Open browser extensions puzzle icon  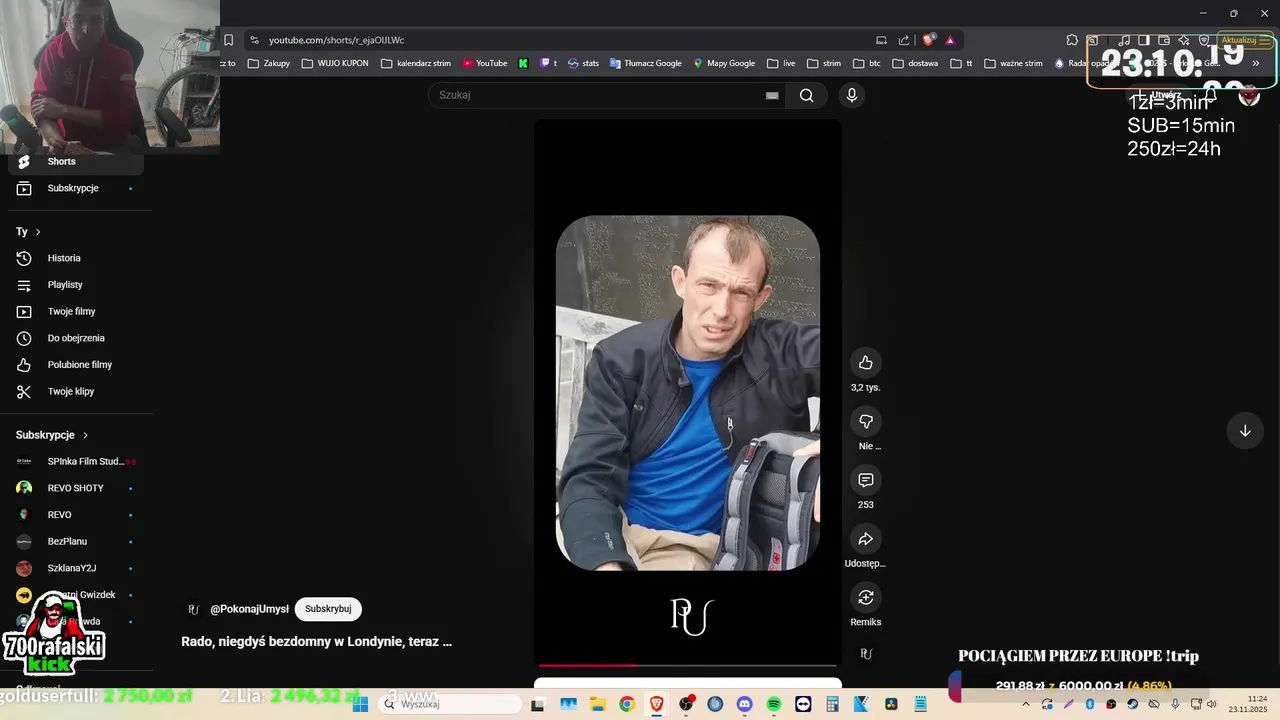(1072, 40)
